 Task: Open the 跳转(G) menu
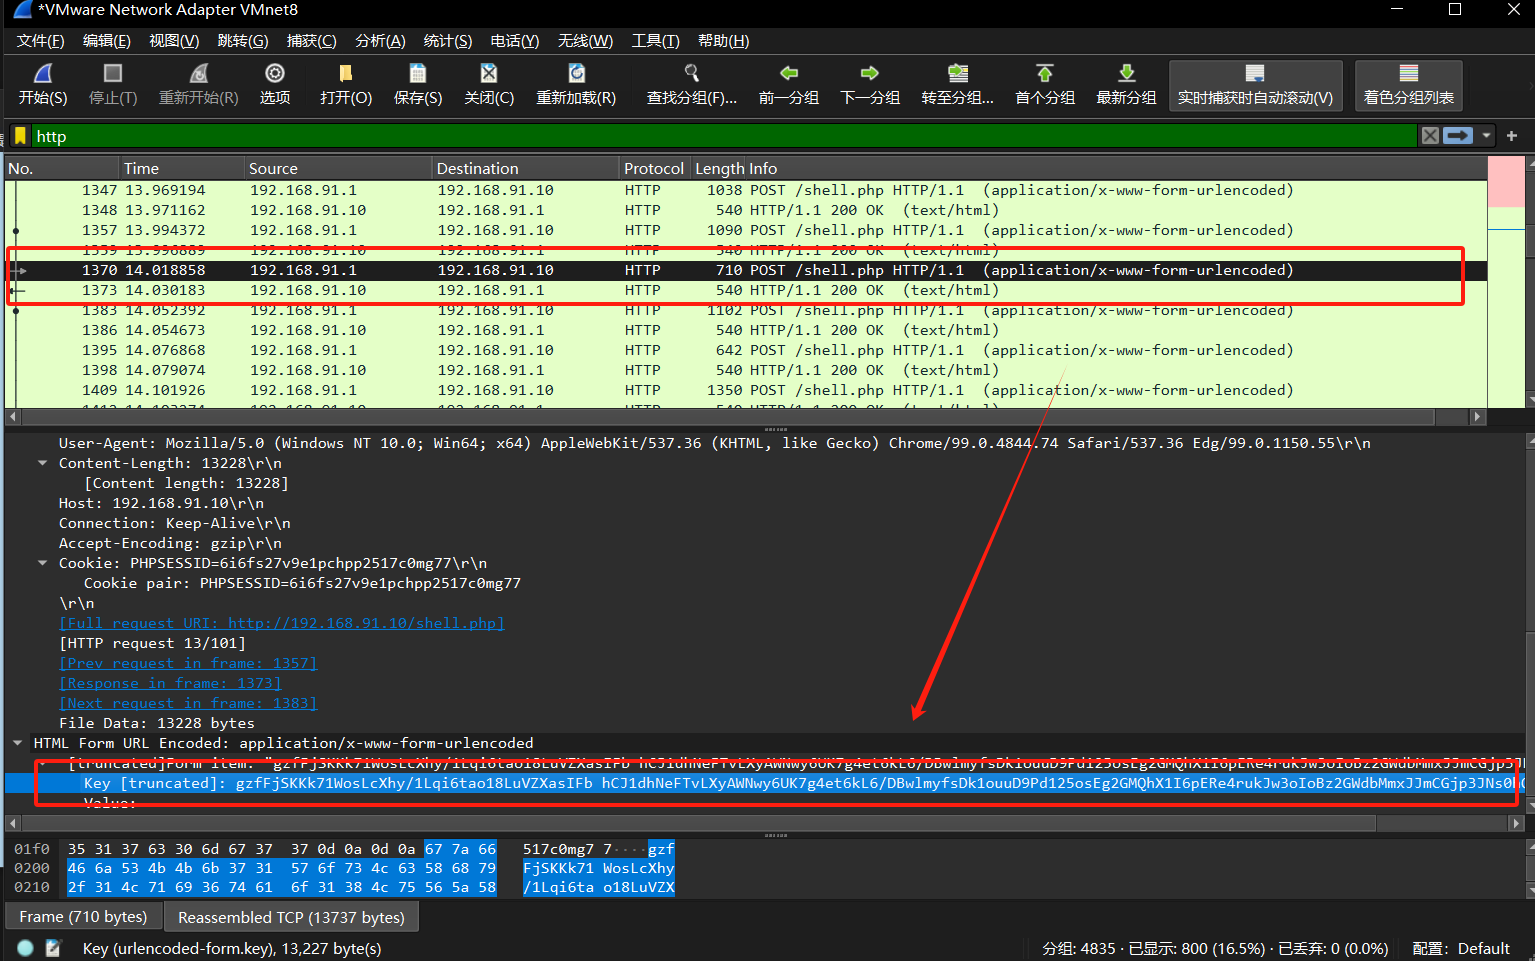point(243,41)
